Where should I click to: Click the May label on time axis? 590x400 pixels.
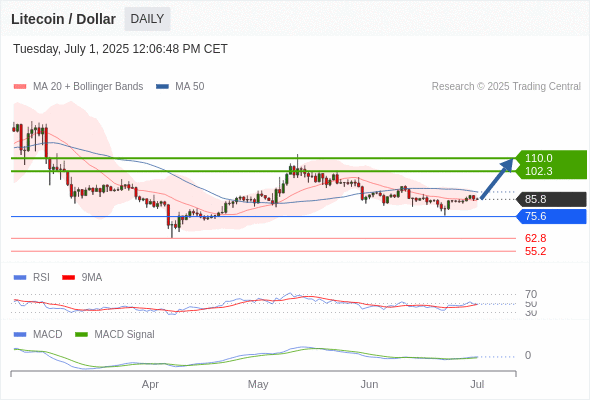[258, 385]
